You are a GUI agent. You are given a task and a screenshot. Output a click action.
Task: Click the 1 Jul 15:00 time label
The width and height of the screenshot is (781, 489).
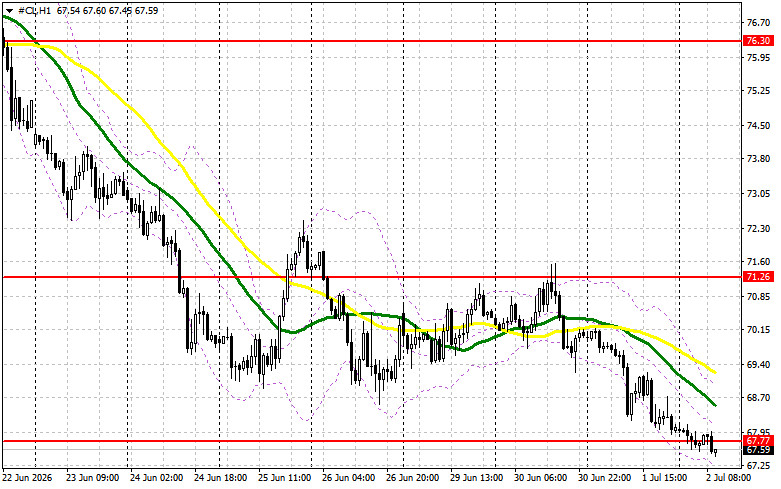pyautogui.click(x=665, y=478)
